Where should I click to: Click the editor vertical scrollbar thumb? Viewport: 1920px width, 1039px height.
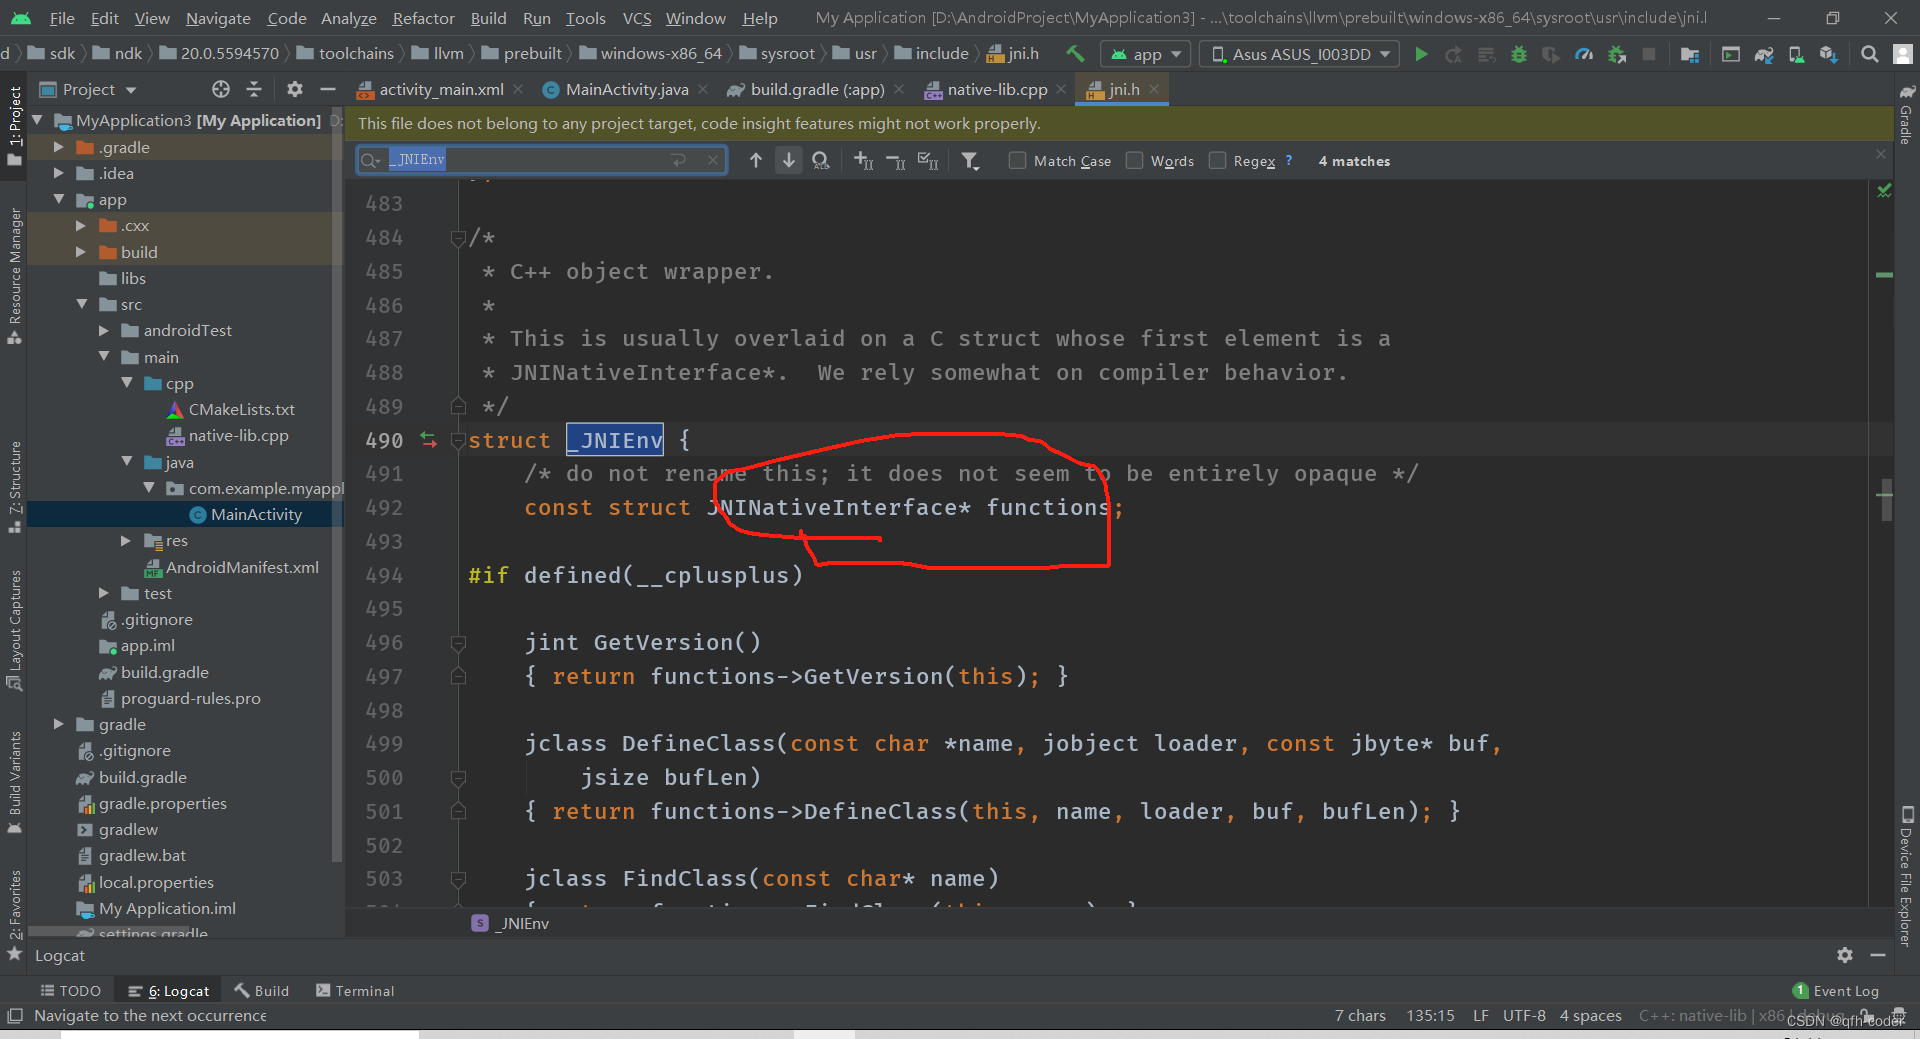pyautogui.click(x=1886, y=500)
